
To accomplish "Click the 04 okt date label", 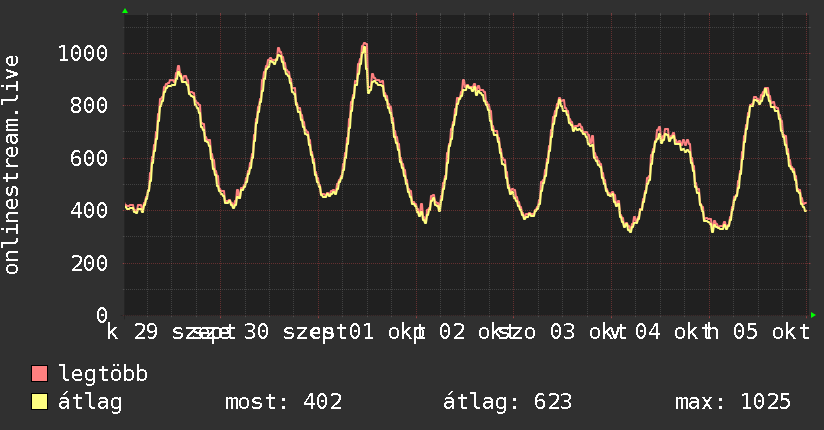I will pyautogui.click(x=674, y=332).
